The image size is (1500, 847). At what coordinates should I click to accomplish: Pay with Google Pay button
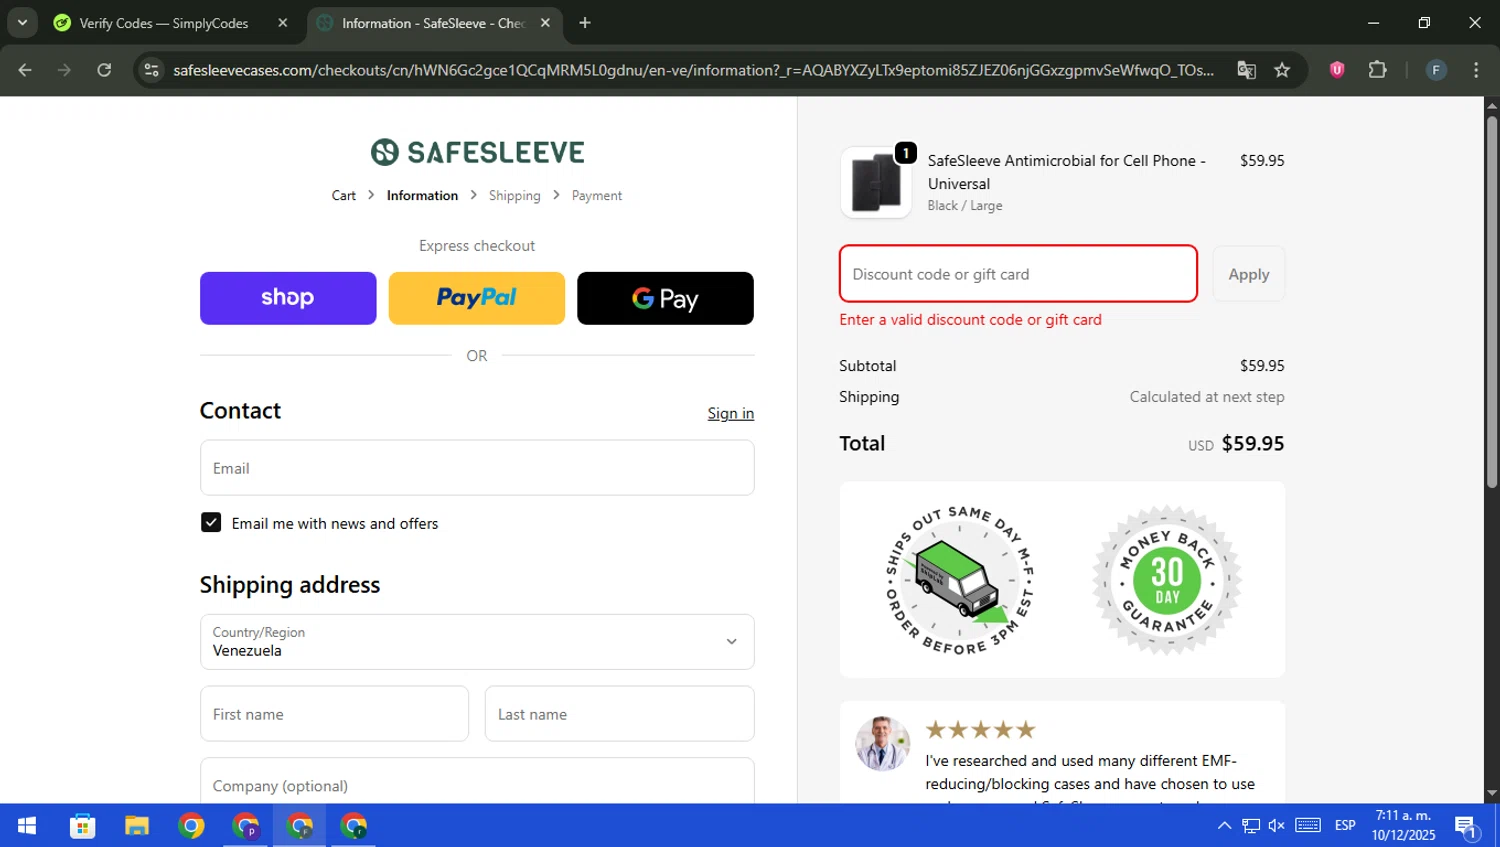tap(665, 298)
